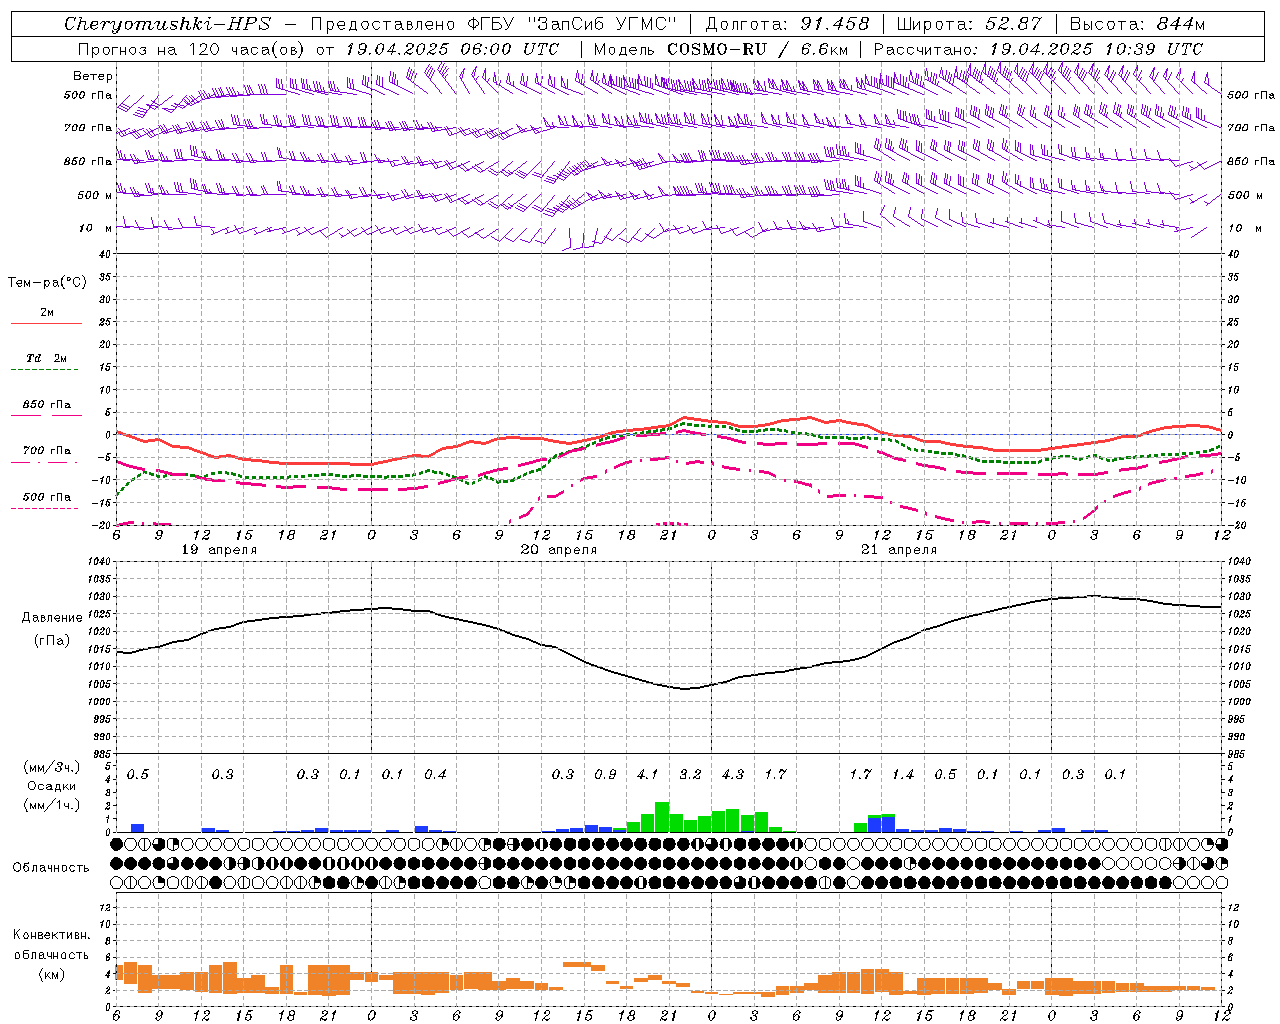Click the Долгота: 91.458 field

pyautogui.click(x=787, y=24)
